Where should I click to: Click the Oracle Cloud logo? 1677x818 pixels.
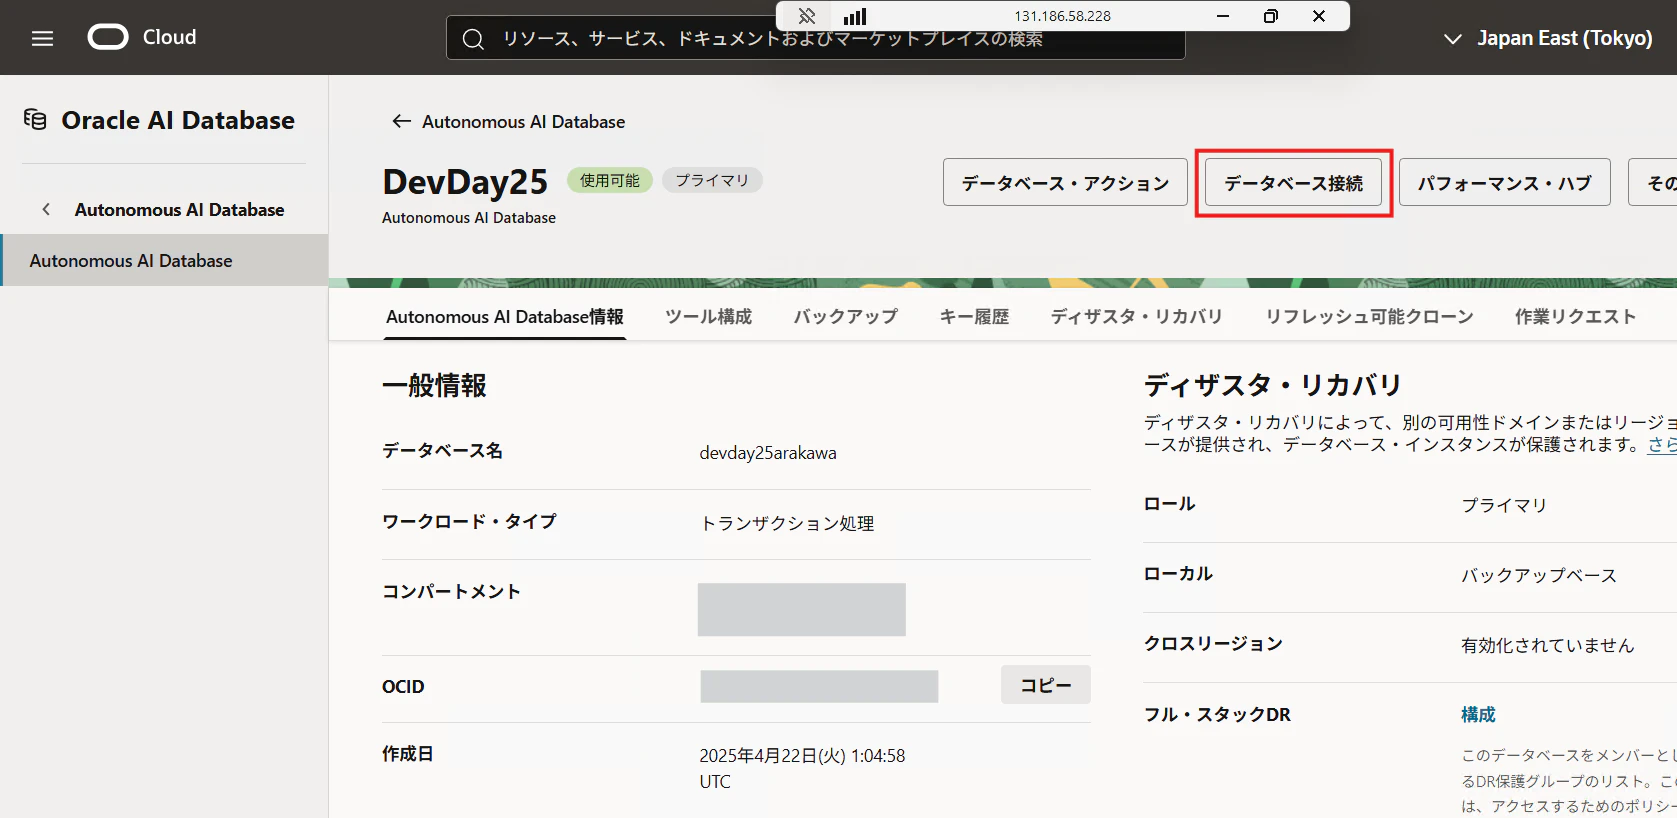pyautogui.click(x=108, y=37)
